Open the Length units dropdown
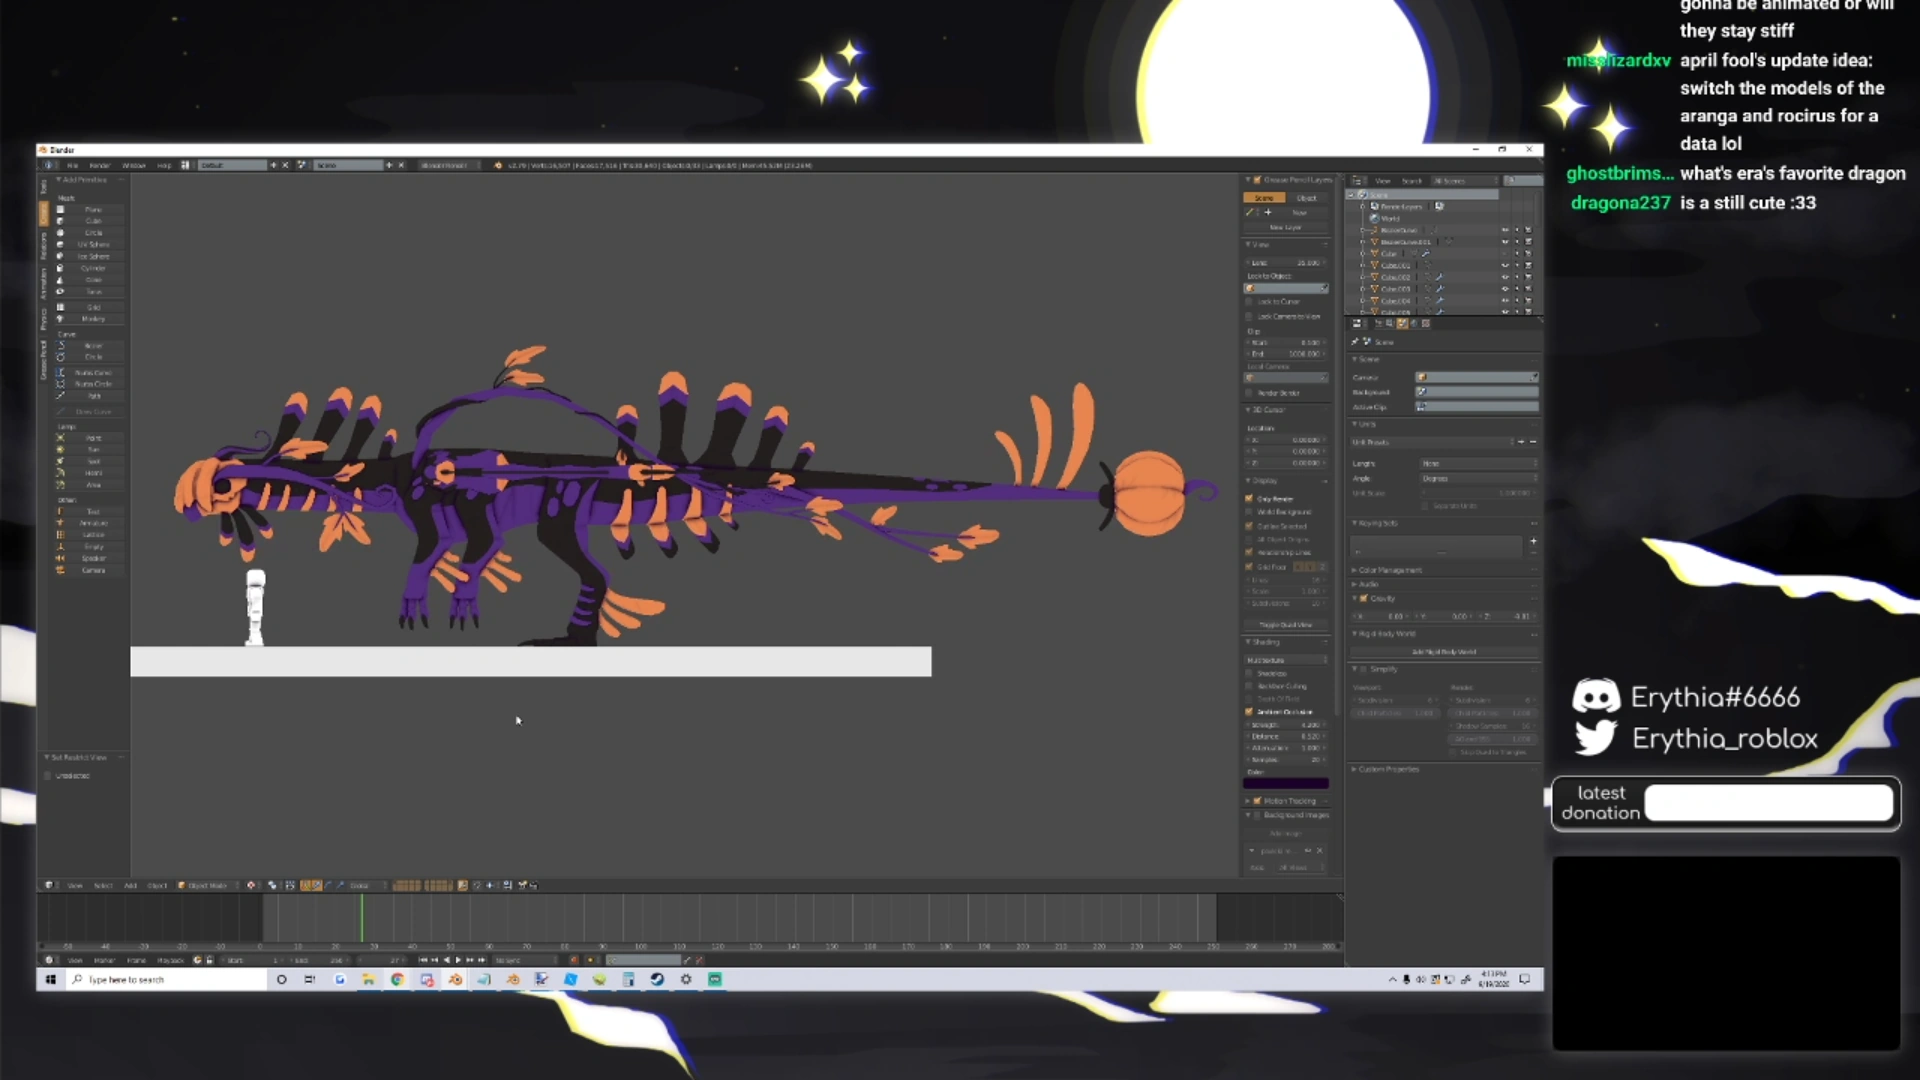 point(1478,464)
